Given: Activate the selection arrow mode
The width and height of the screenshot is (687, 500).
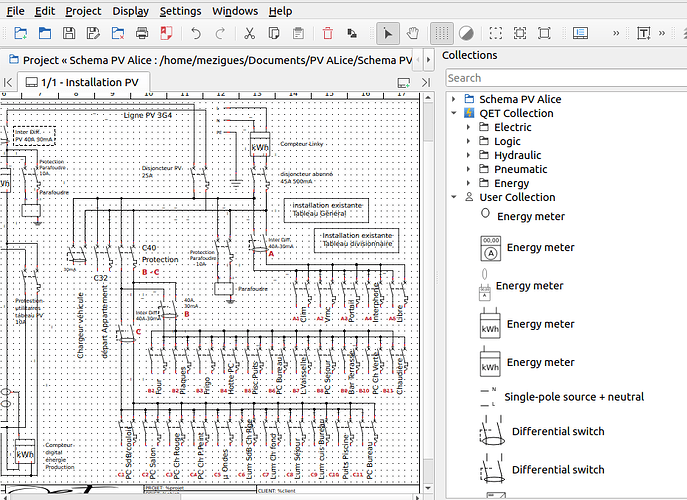Looking at the screenshot, I should coord(388,33).
